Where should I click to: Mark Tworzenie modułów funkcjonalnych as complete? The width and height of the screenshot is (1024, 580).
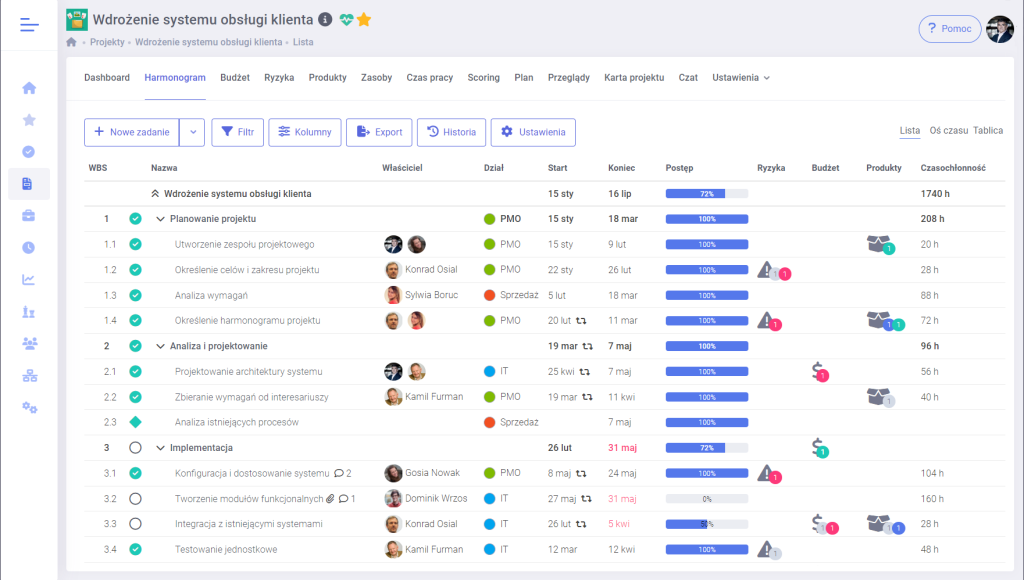[x=135, y=498]
